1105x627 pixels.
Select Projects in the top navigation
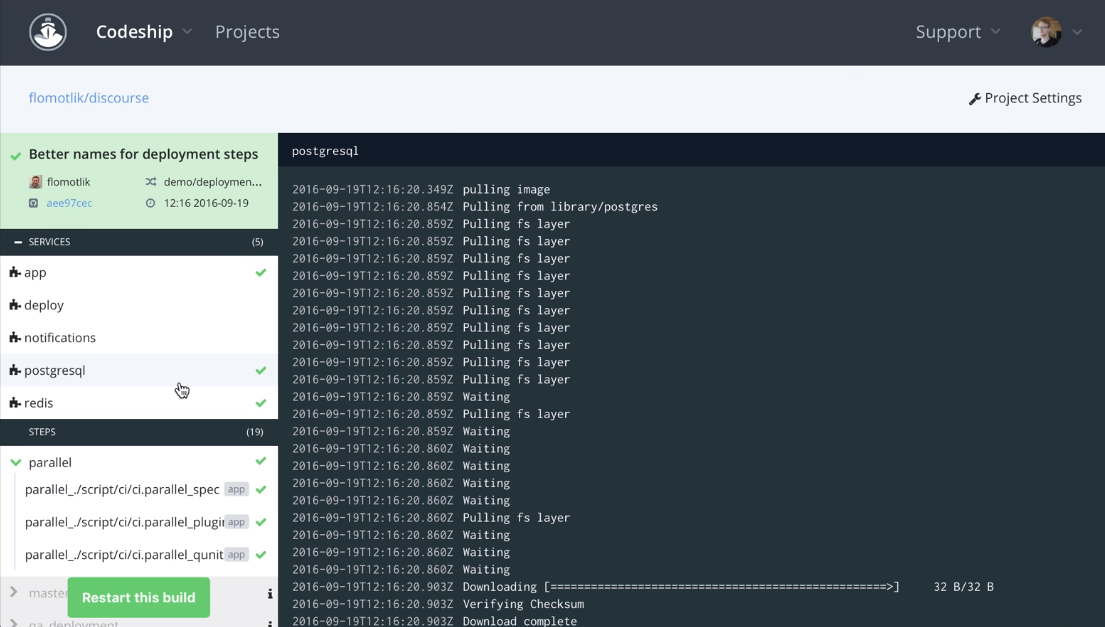pyautogui.click(x=247, y=31)
